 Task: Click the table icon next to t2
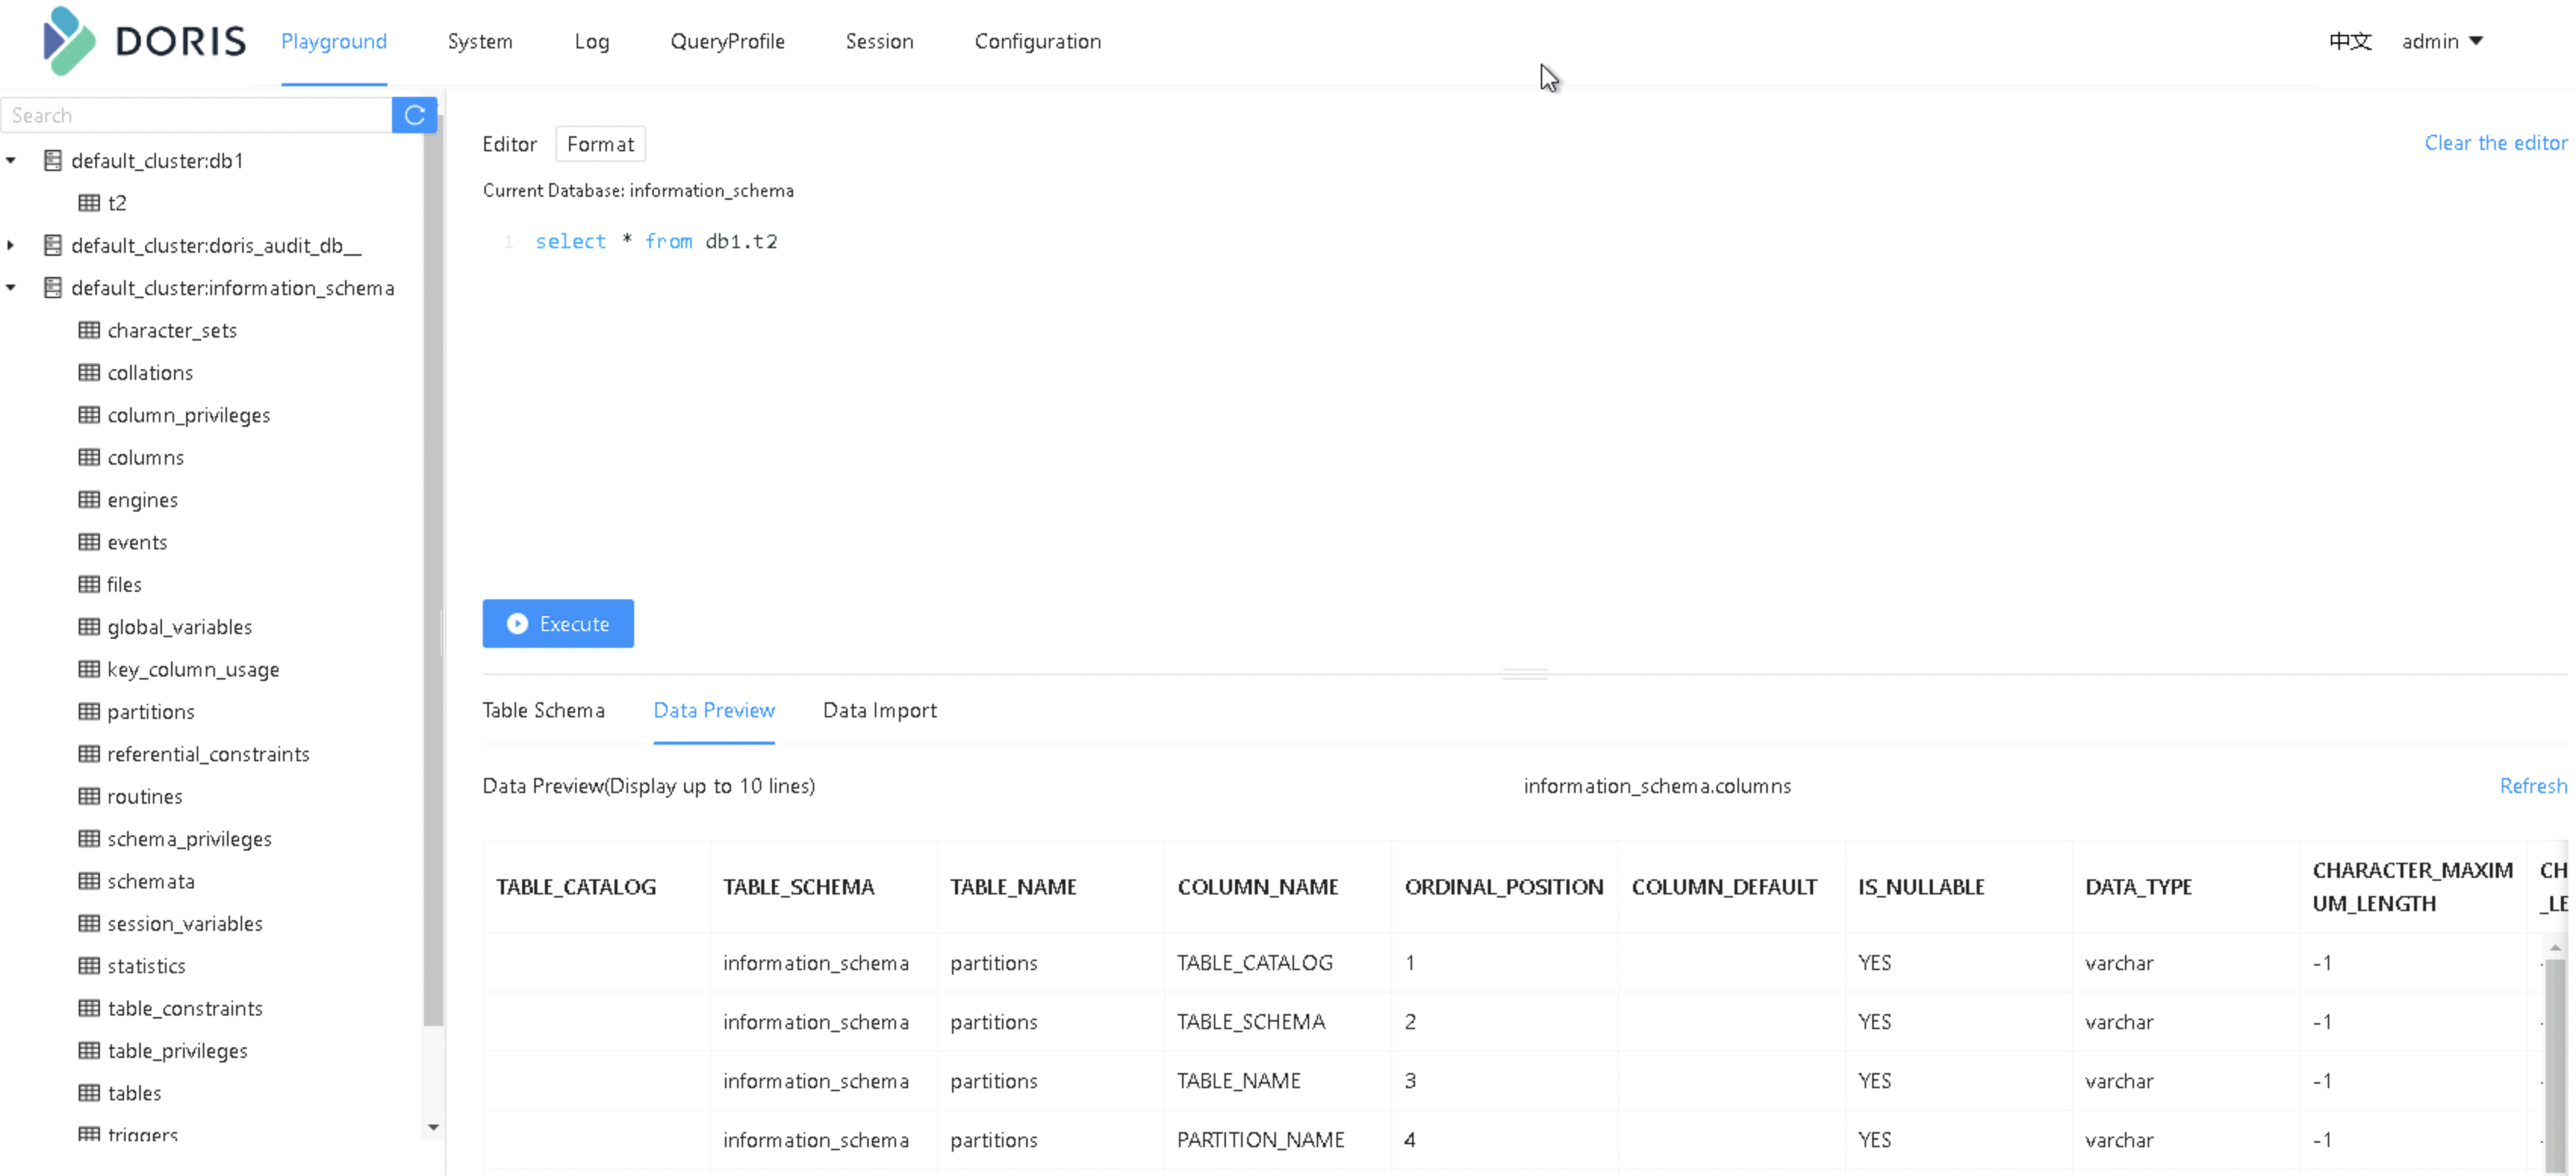[x=89, y=203]
